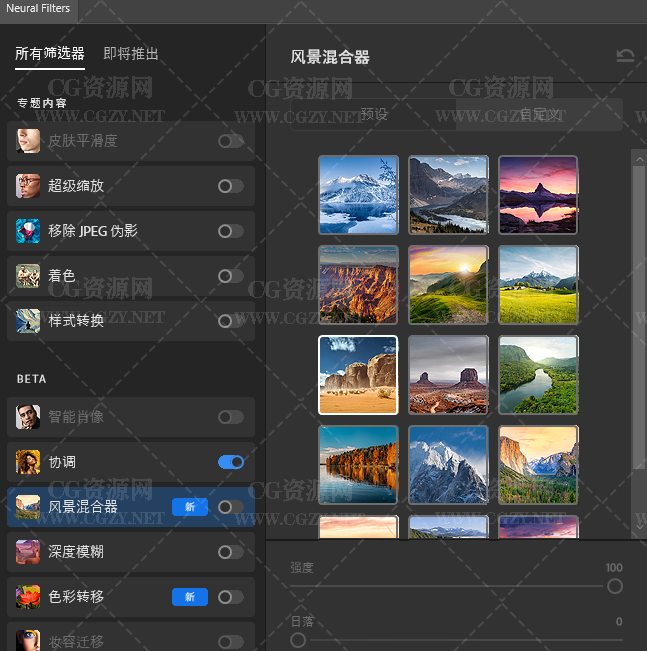647x651 pixels.
Task: Turn on the 风景混合器 toggle
Action: click(231, 507)
